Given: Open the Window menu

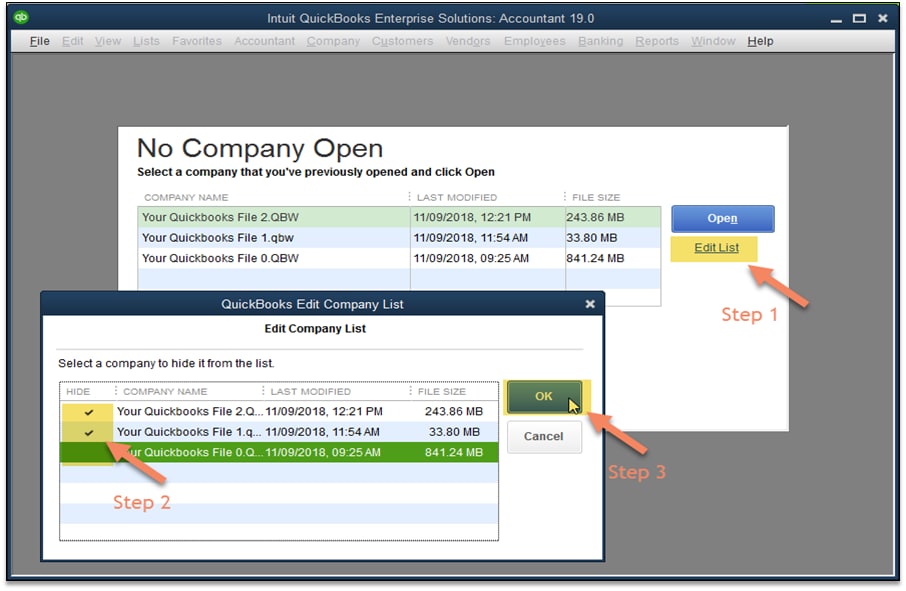Looking at the screenshot, I should coord(713,41).
